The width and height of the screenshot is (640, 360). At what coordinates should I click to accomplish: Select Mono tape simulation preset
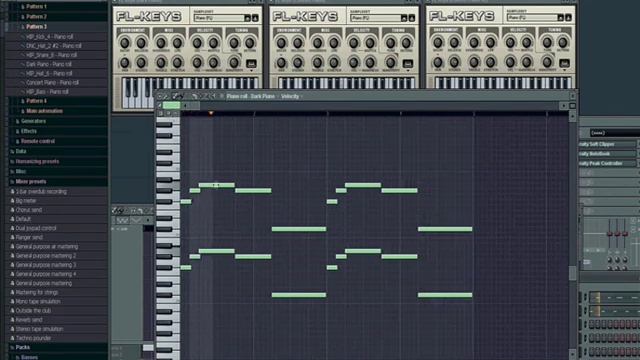pos(38,302)
